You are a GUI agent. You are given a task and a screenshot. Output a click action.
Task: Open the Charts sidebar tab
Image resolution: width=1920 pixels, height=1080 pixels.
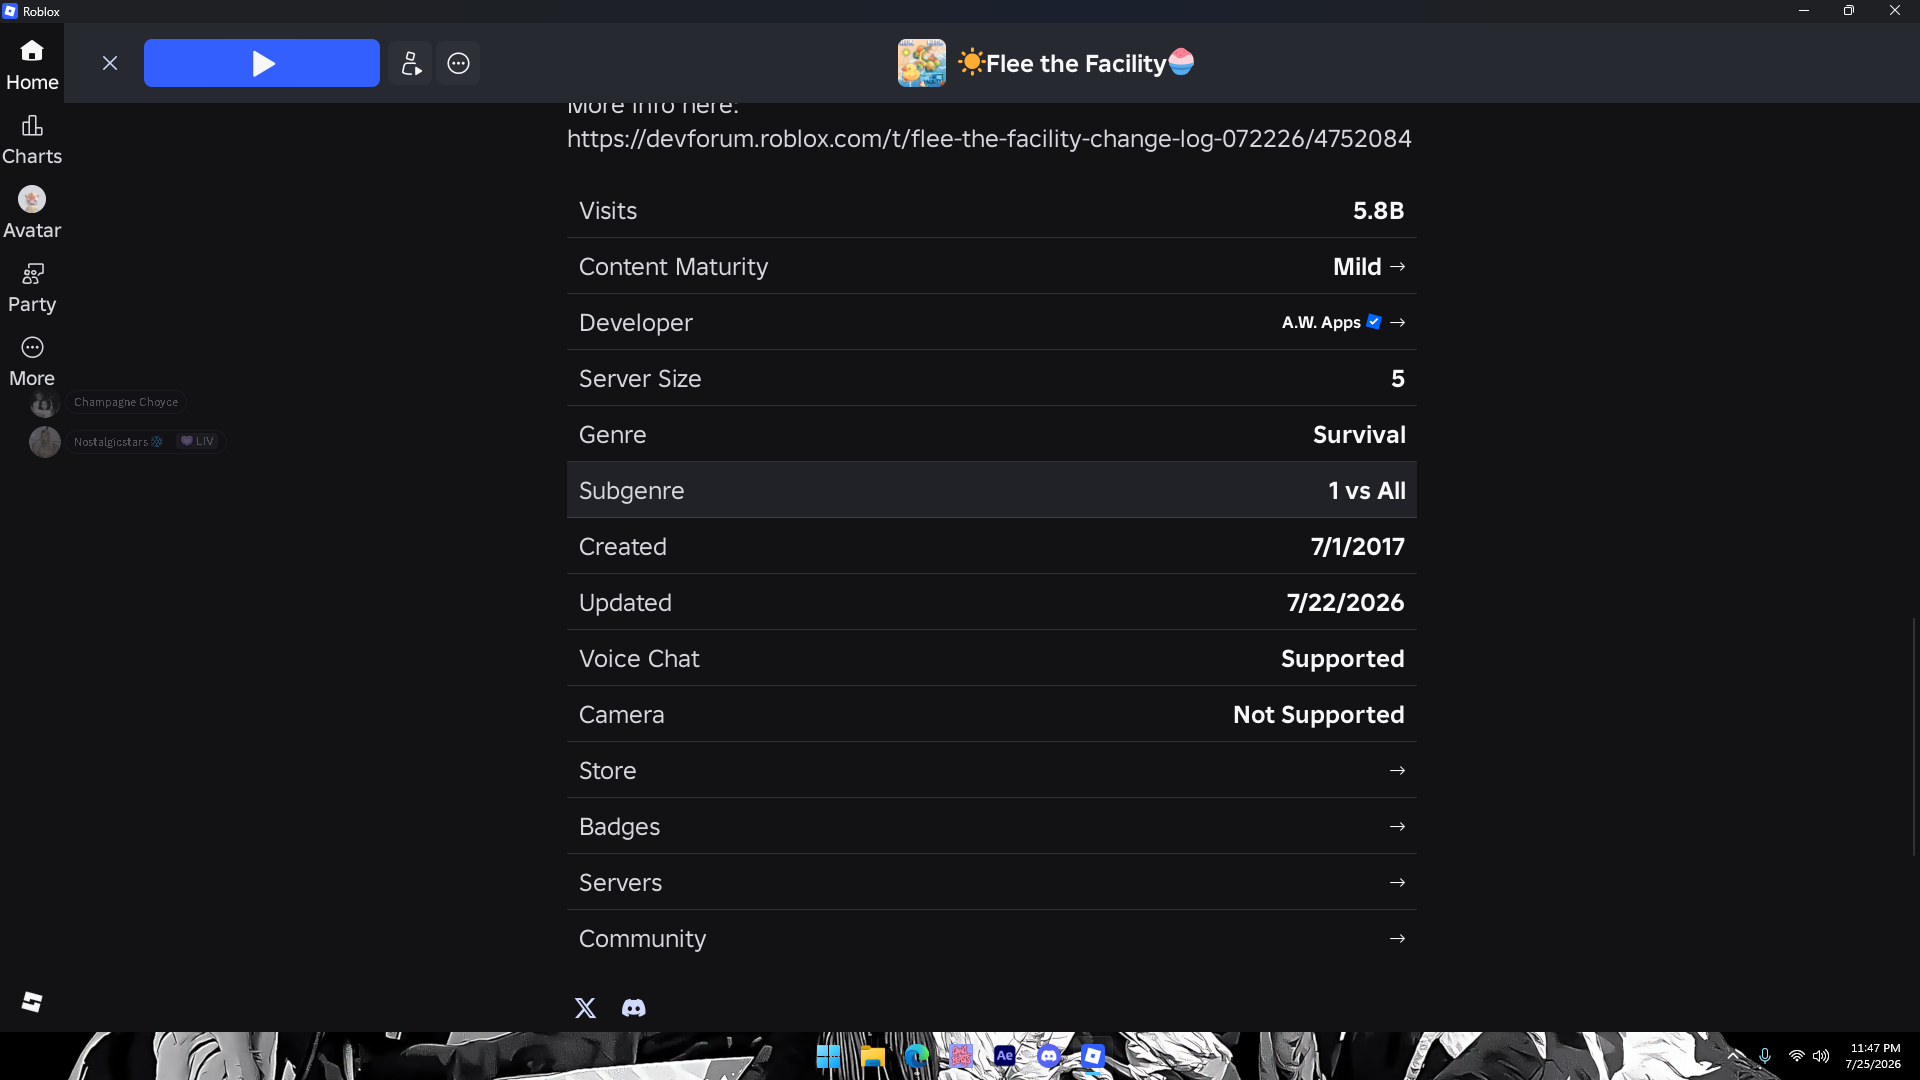(32, 139)
